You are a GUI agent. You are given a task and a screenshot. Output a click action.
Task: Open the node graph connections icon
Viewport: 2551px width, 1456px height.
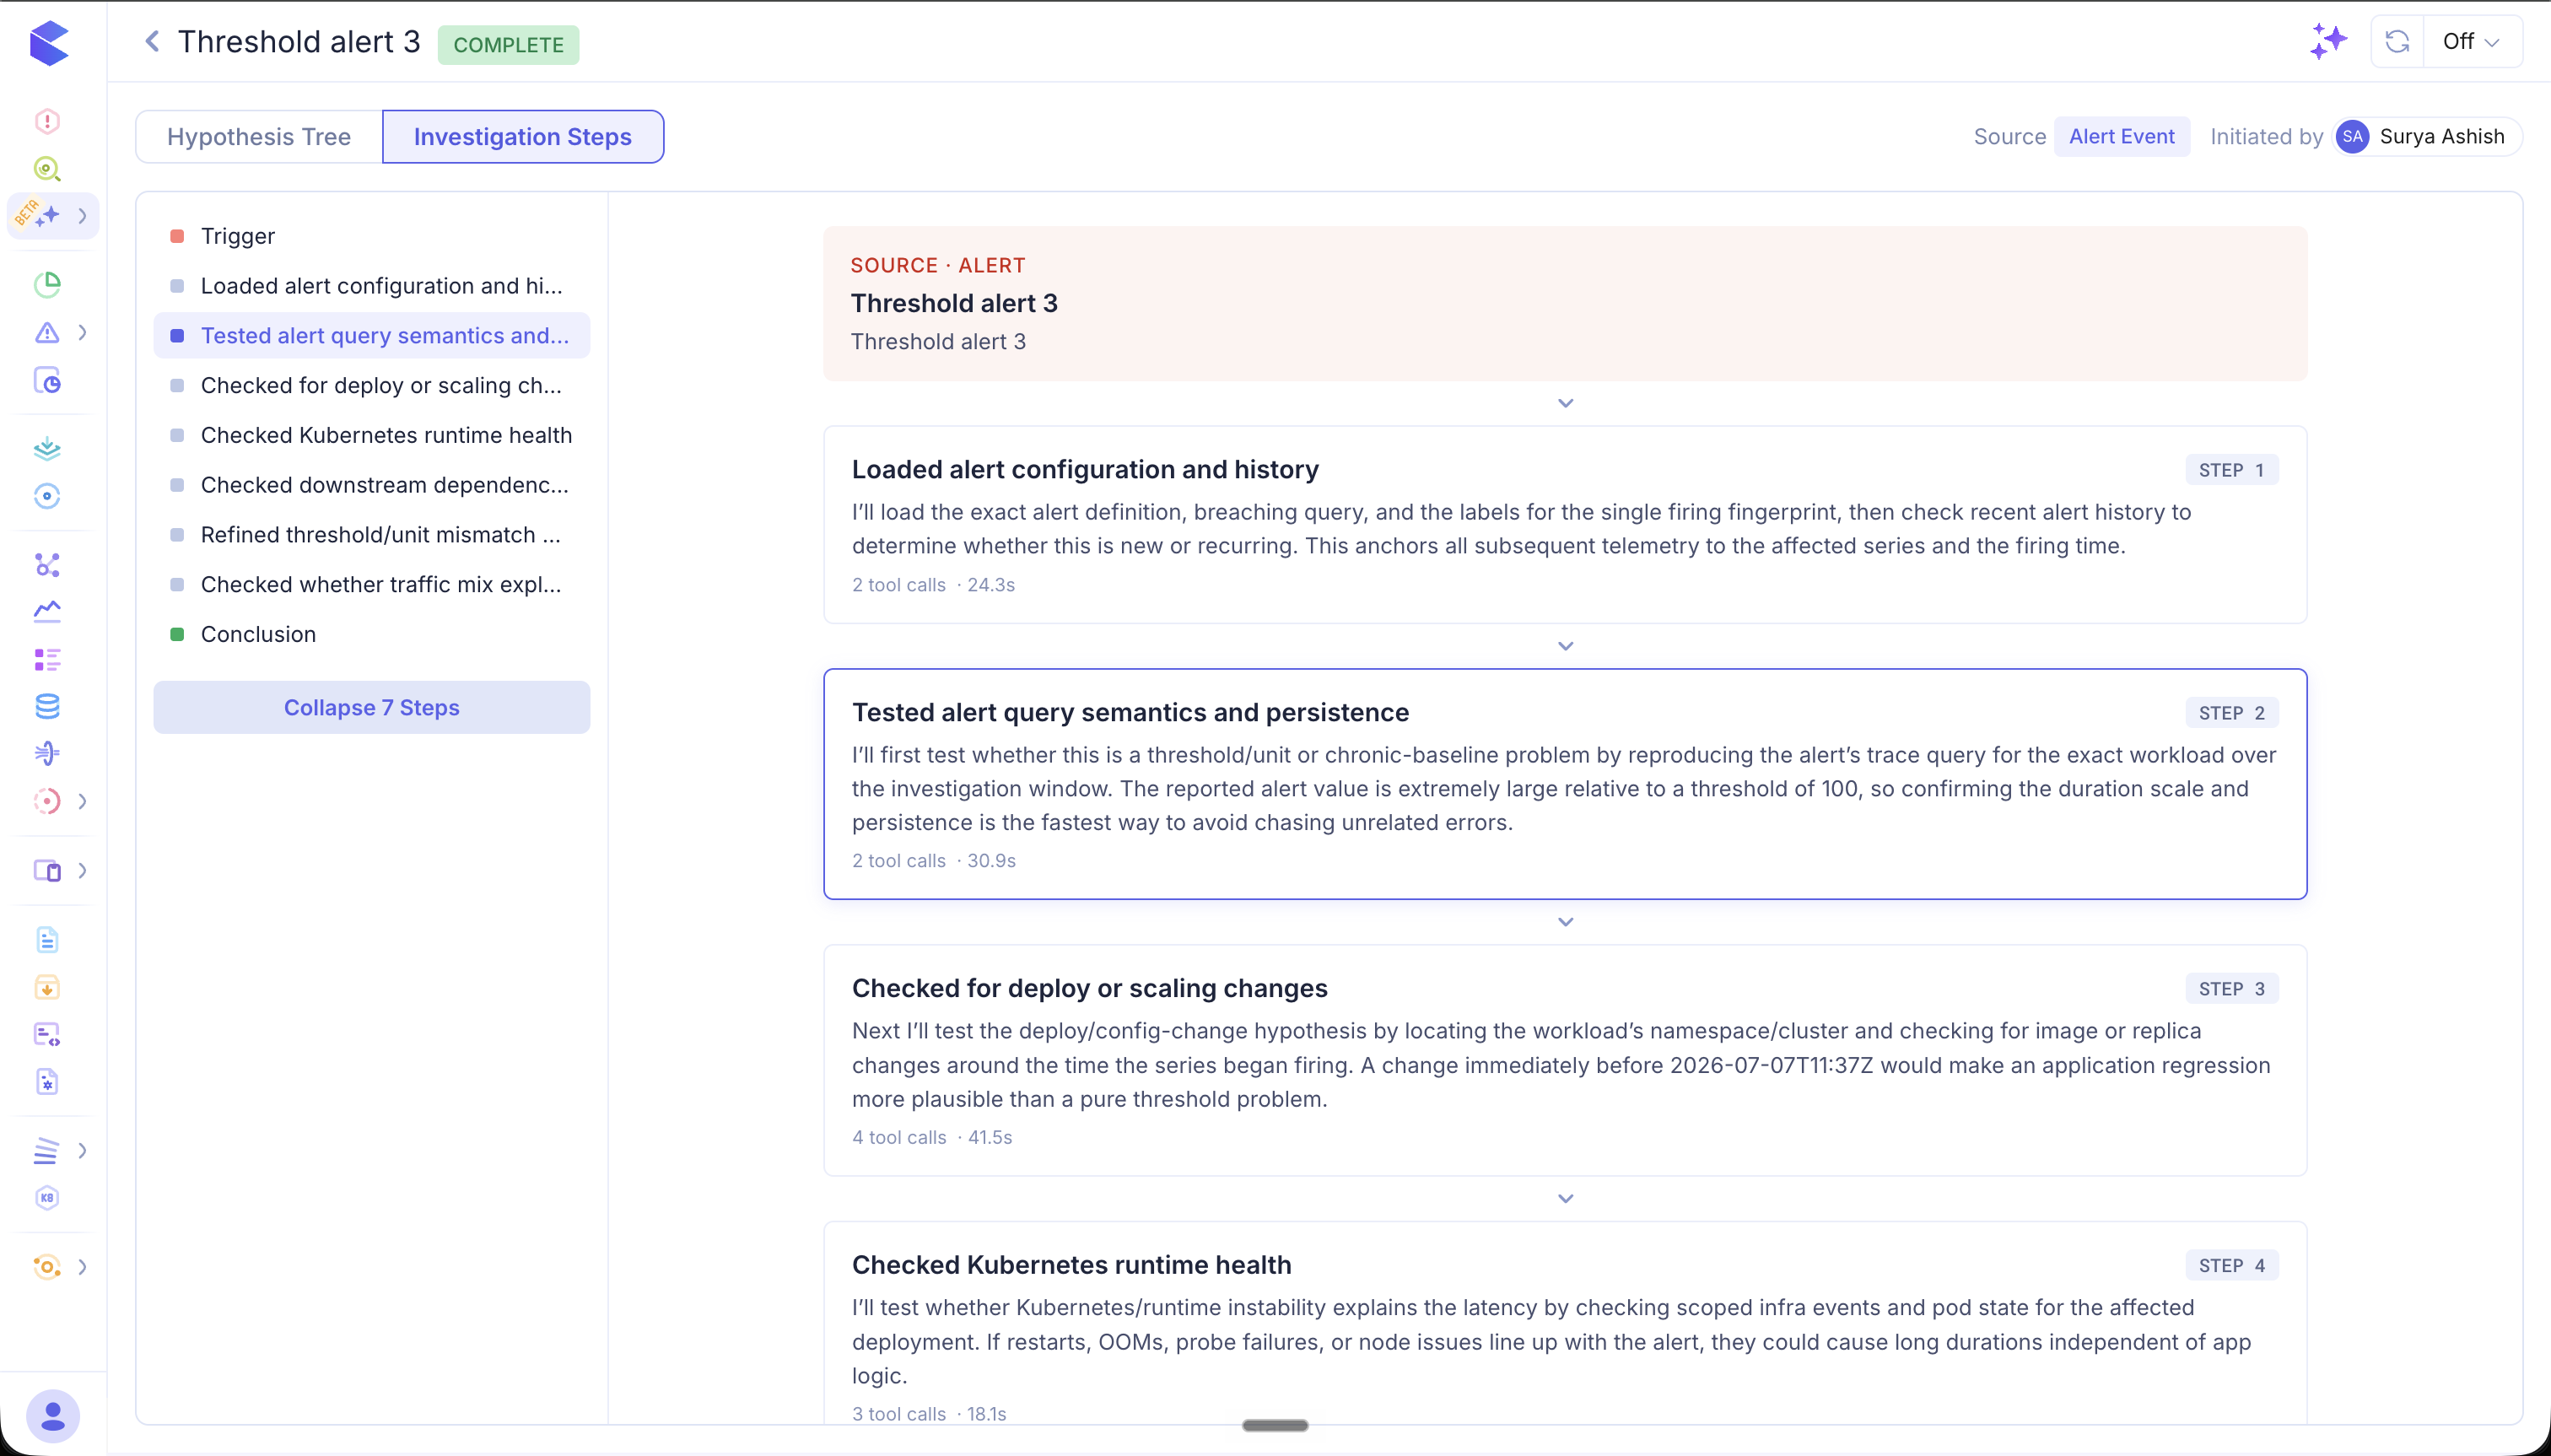47,565
